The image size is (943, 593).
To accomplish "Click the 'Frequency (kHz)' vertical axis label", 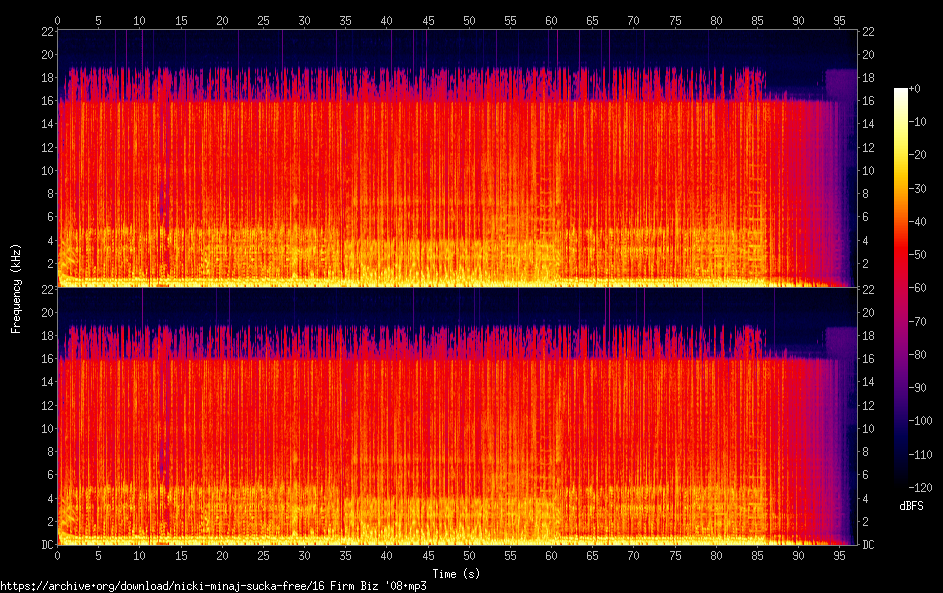I will 16,288.
